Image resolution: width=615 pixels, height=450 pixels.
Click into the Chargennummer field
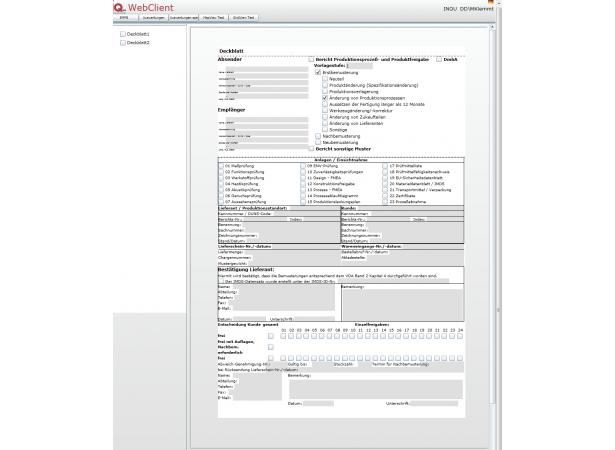(x=296, y=258)
